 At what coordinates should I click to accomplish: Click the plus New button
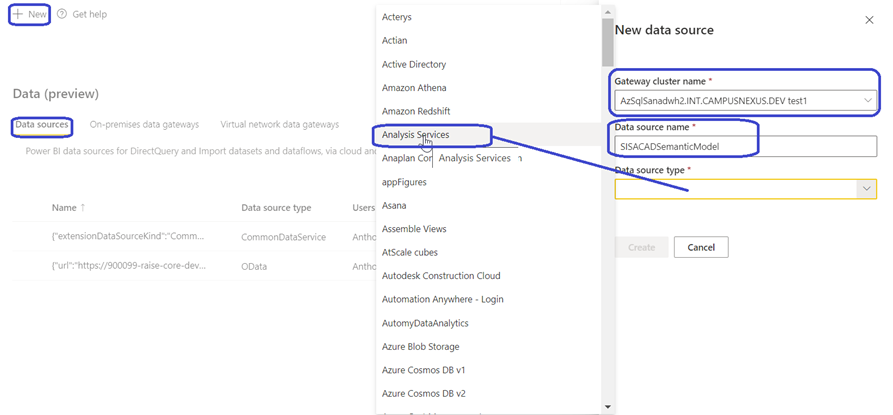coord(29,14)
